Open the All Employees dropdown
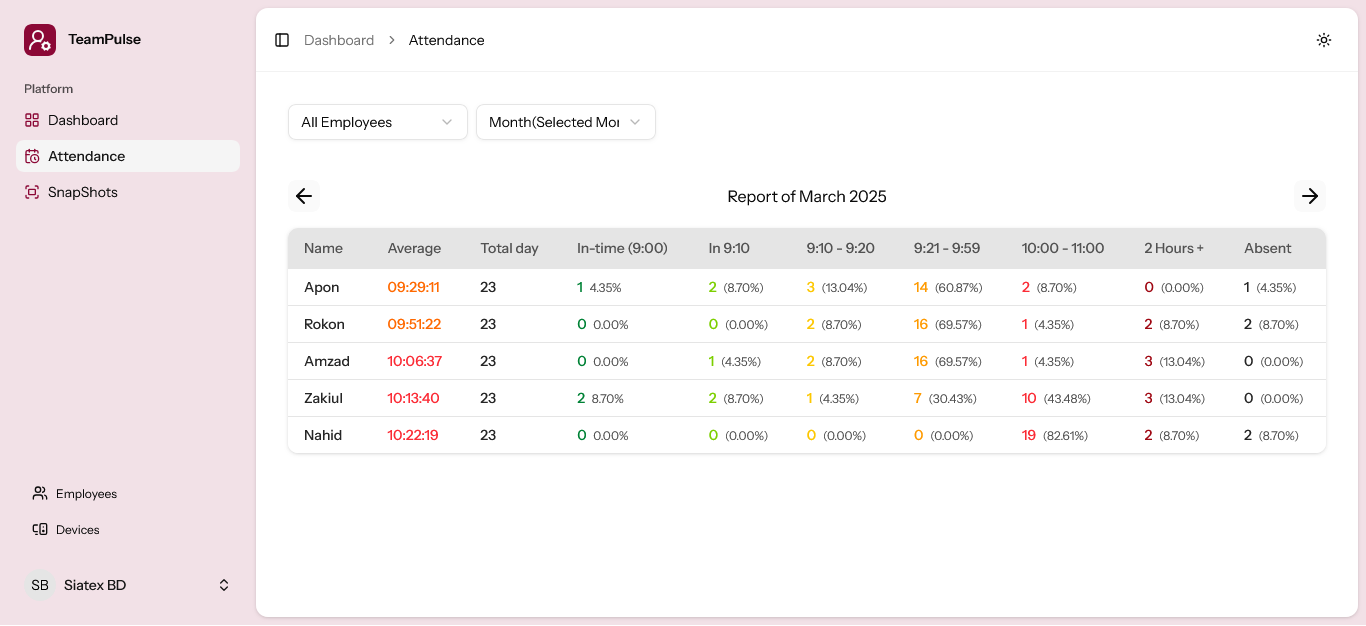1366x626 pixels. tap(377, 122)
